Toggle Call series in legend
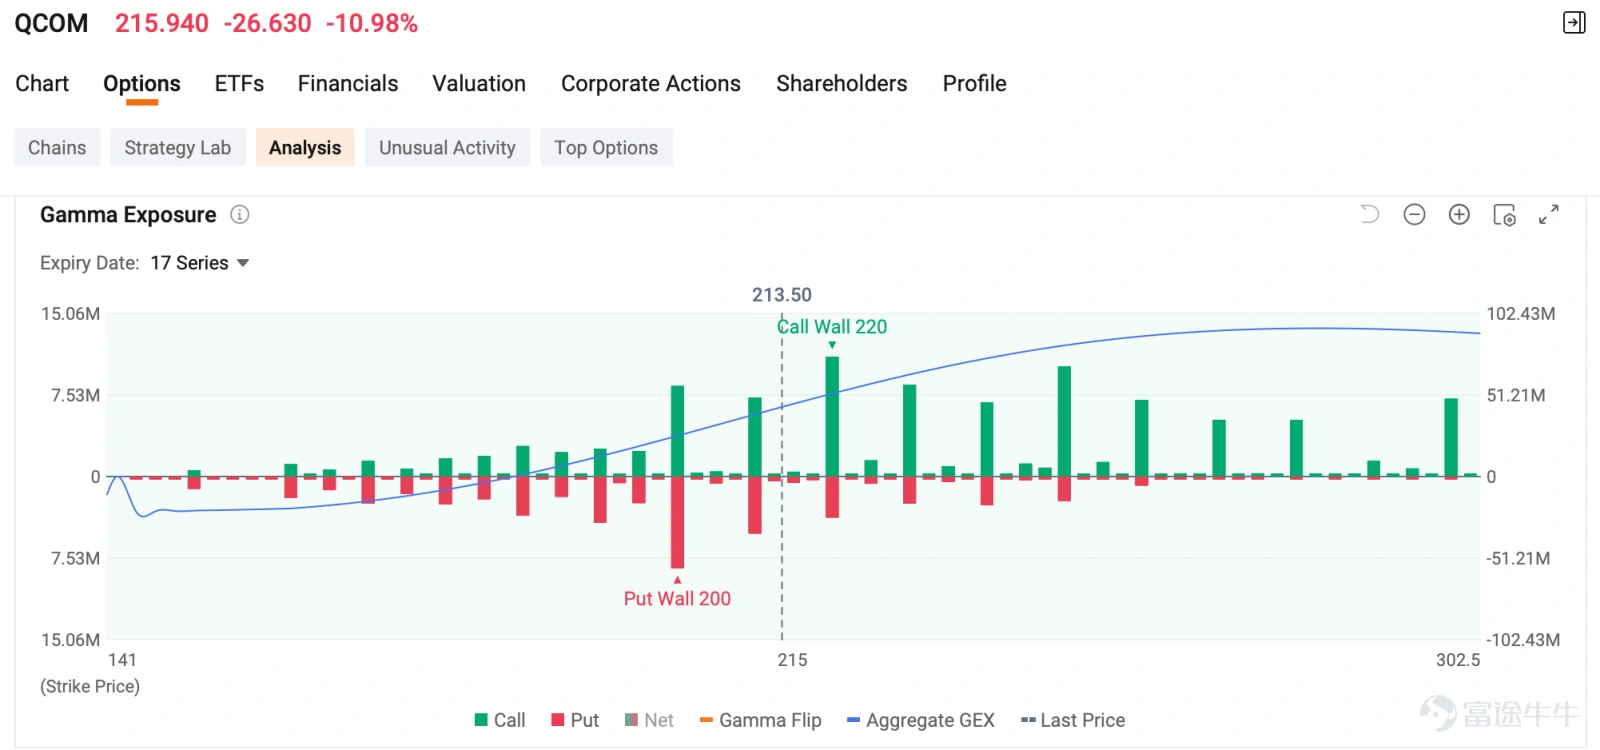 tap(500, 720)
